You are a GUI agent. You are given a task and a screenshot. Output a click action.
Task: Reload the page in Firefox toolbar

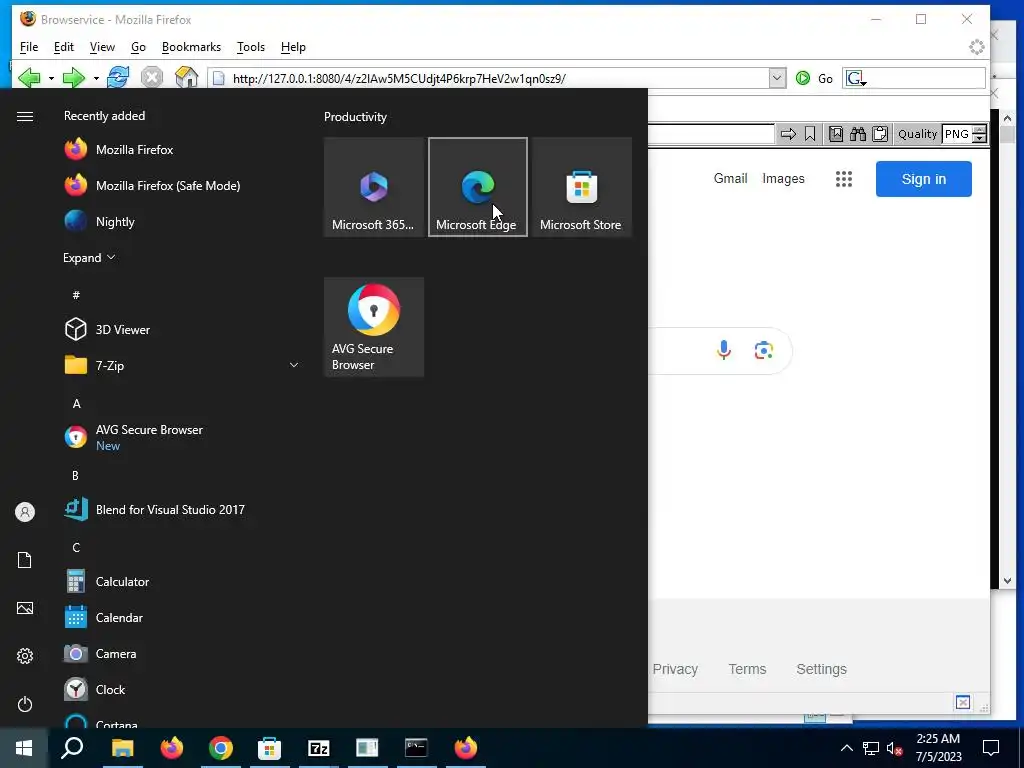(118, 78)
